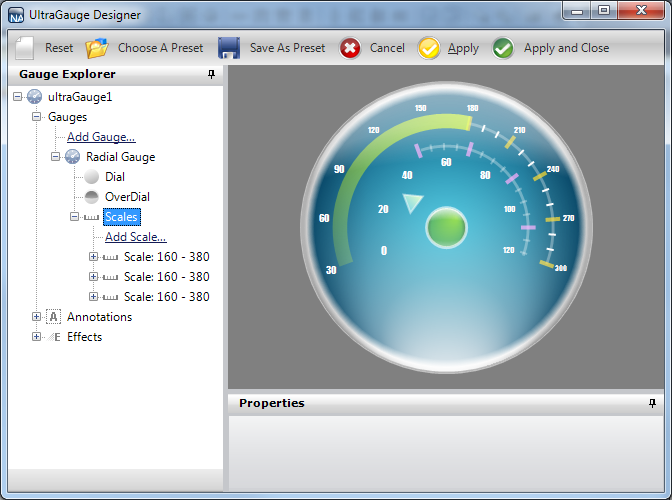Click the Properties panel header

pos(446,403)
